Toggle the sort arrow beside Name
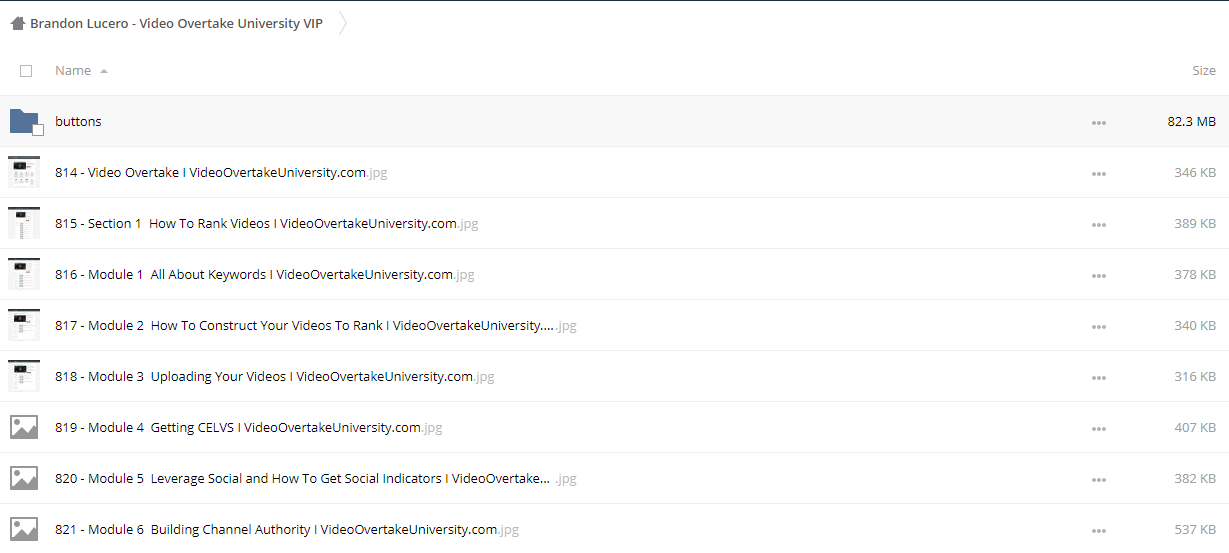 104,71
